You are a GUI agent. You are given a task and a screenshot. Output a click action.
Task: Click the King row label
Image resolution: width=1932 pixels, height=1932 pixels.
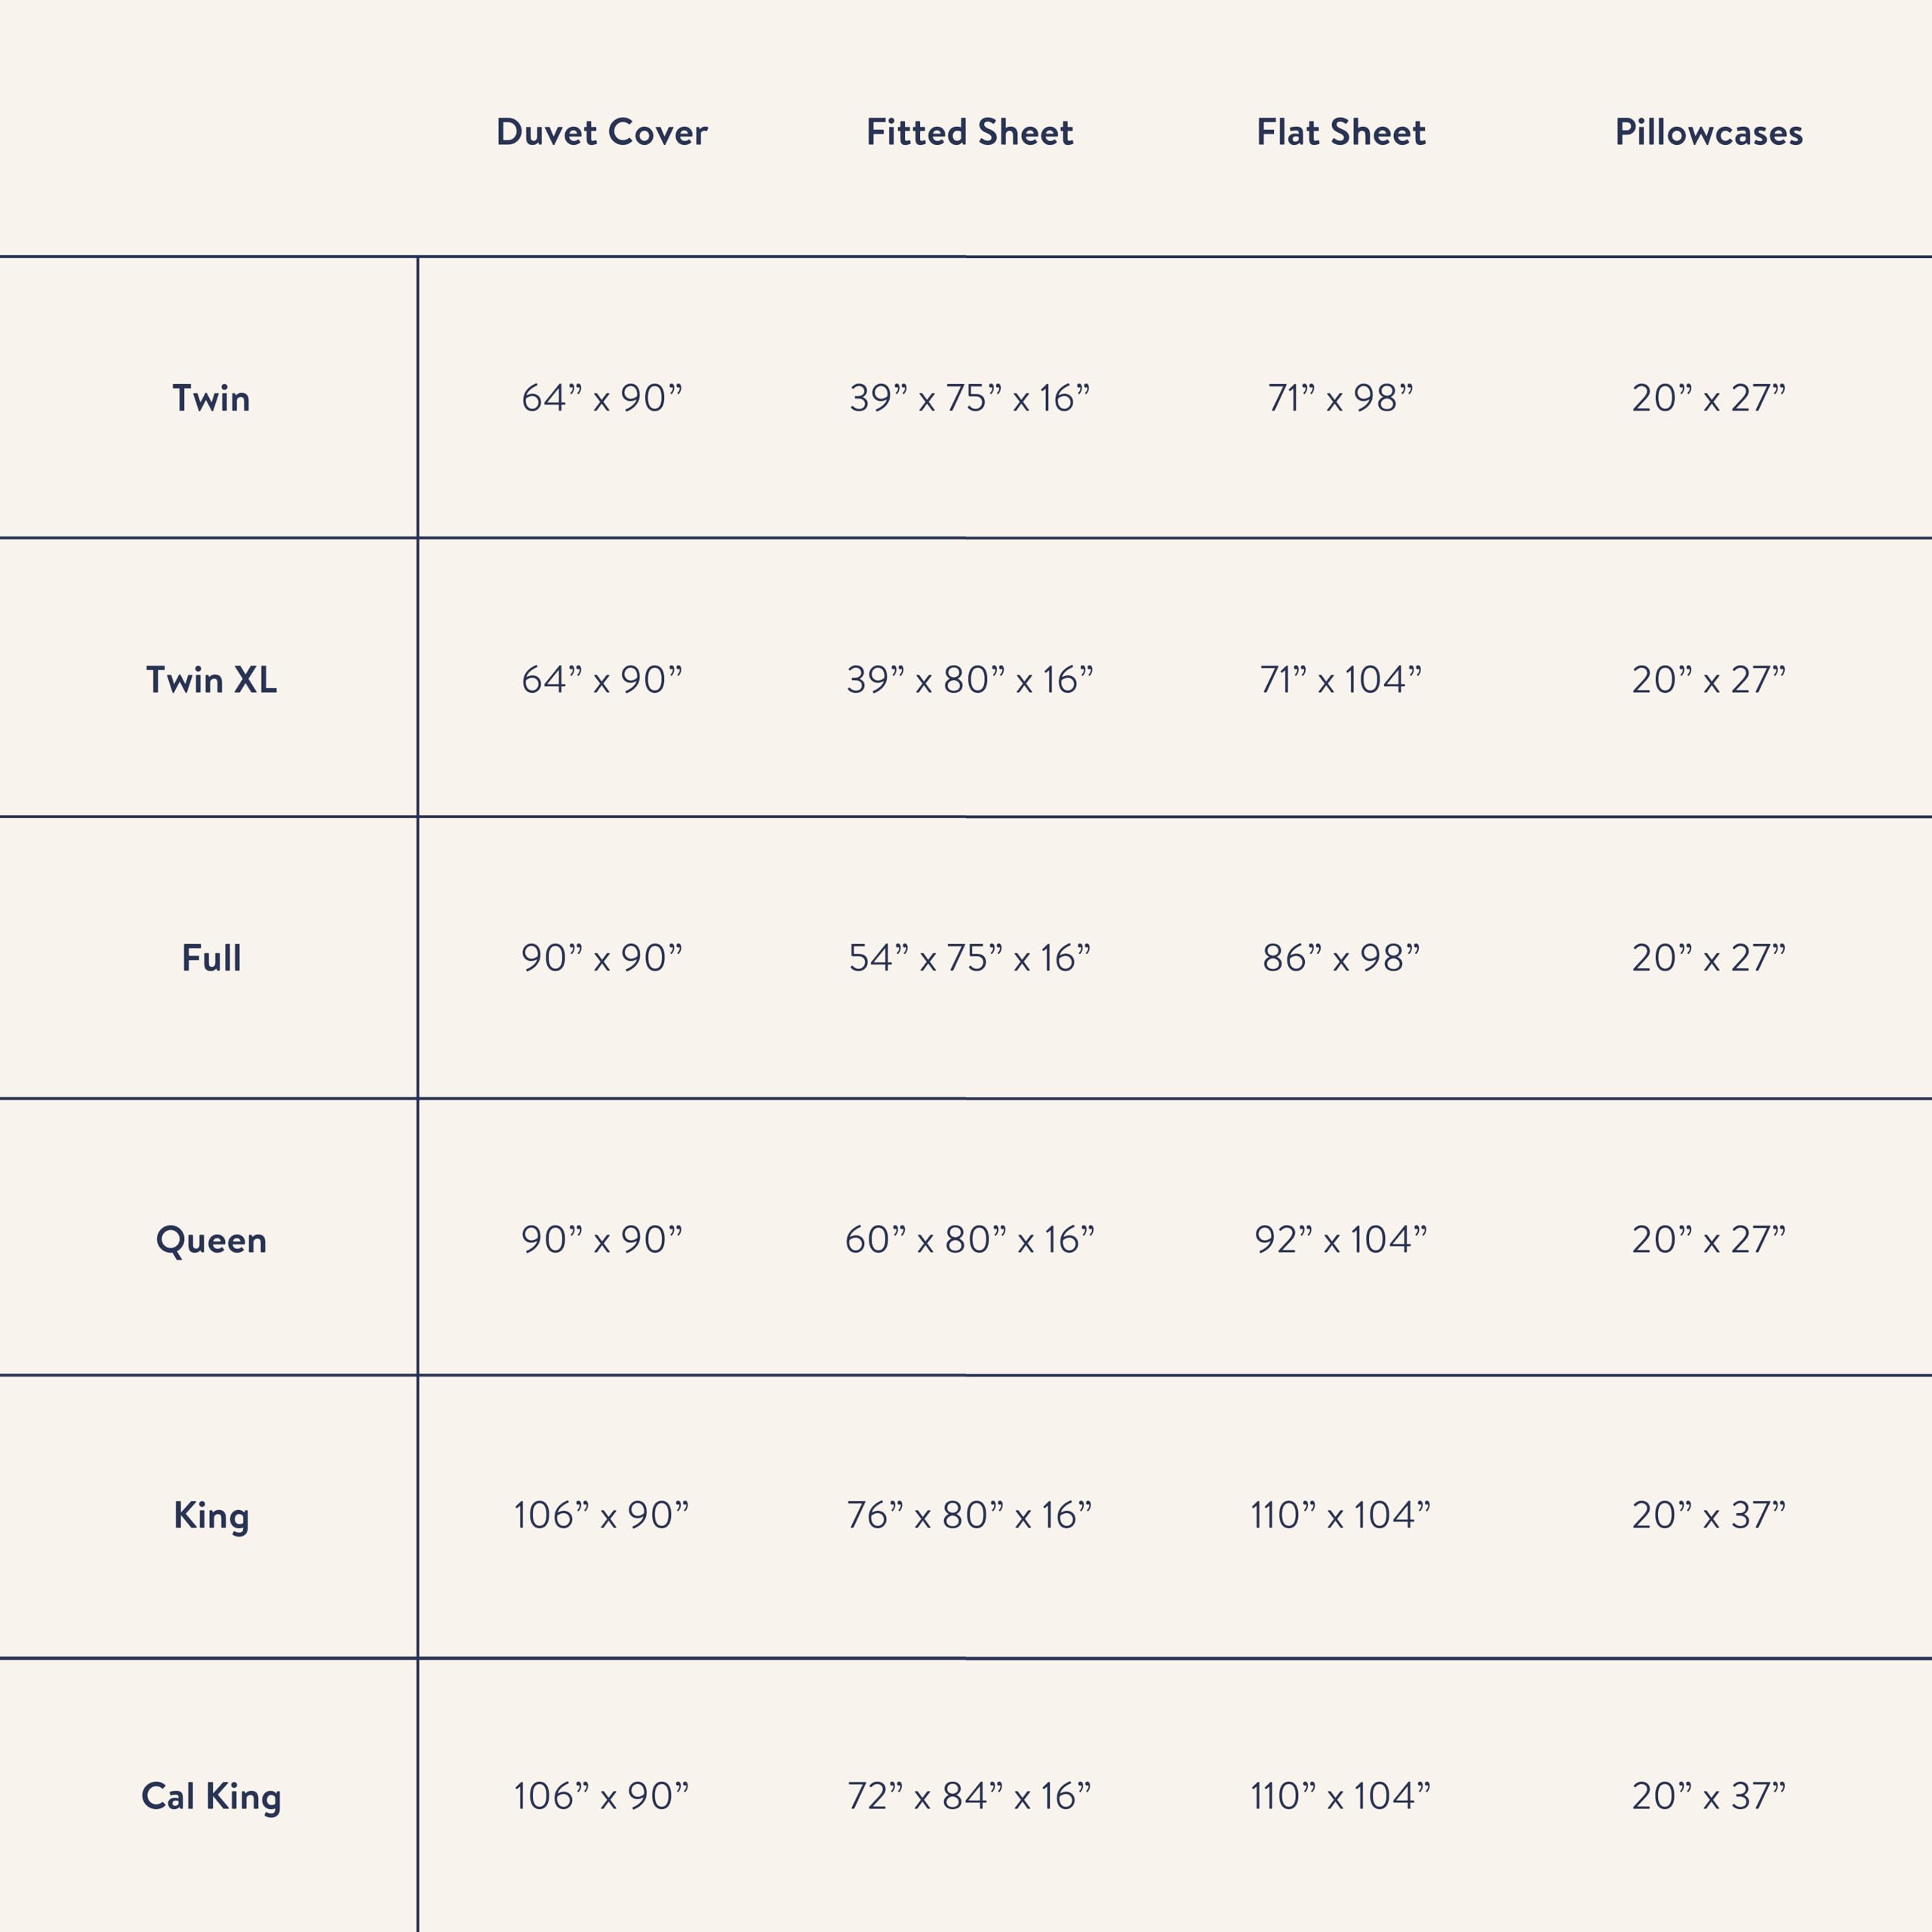pyautogui.click(x=211, y=1515)
